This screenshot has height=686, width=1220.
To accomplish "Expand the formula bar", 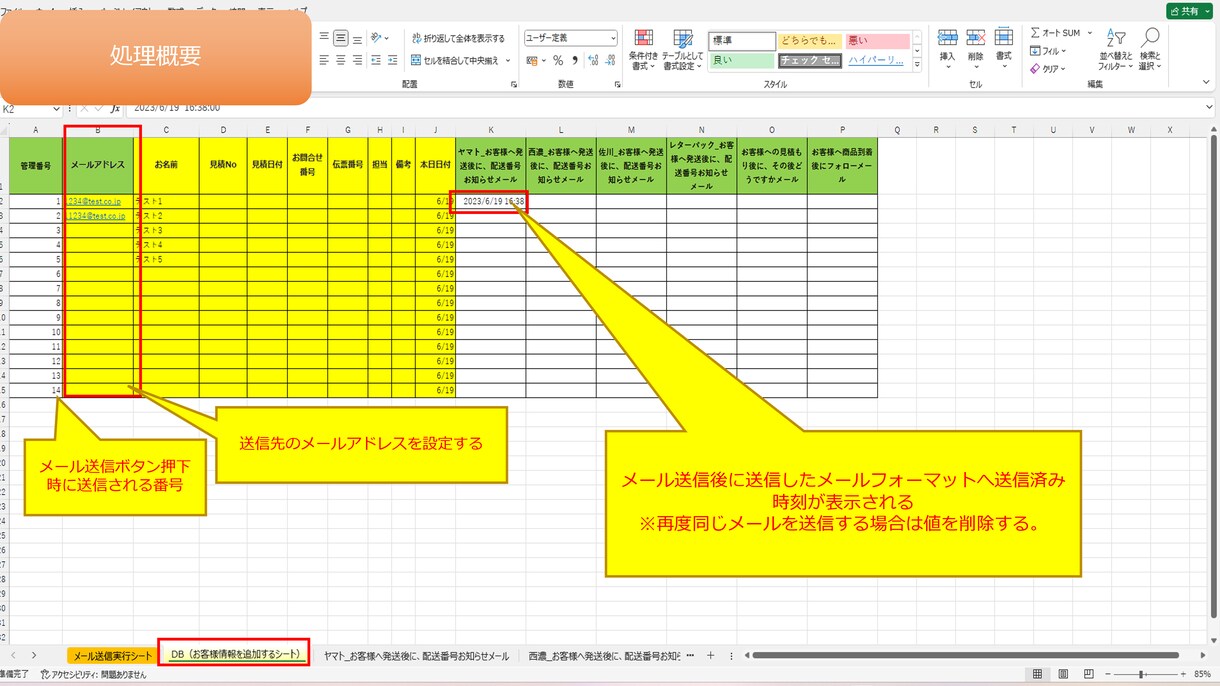I will pos(1208,108).
